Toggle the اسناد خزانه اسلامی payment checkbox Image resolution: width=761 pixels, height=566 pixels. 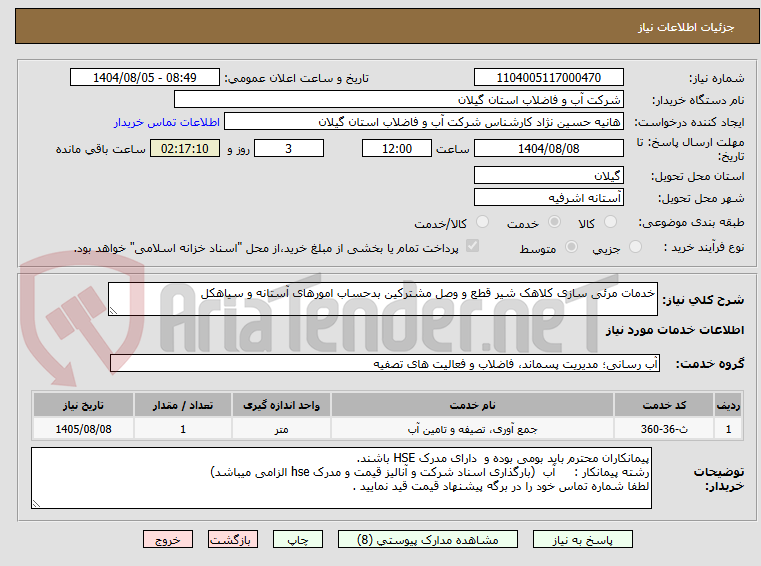click(472, 246)
